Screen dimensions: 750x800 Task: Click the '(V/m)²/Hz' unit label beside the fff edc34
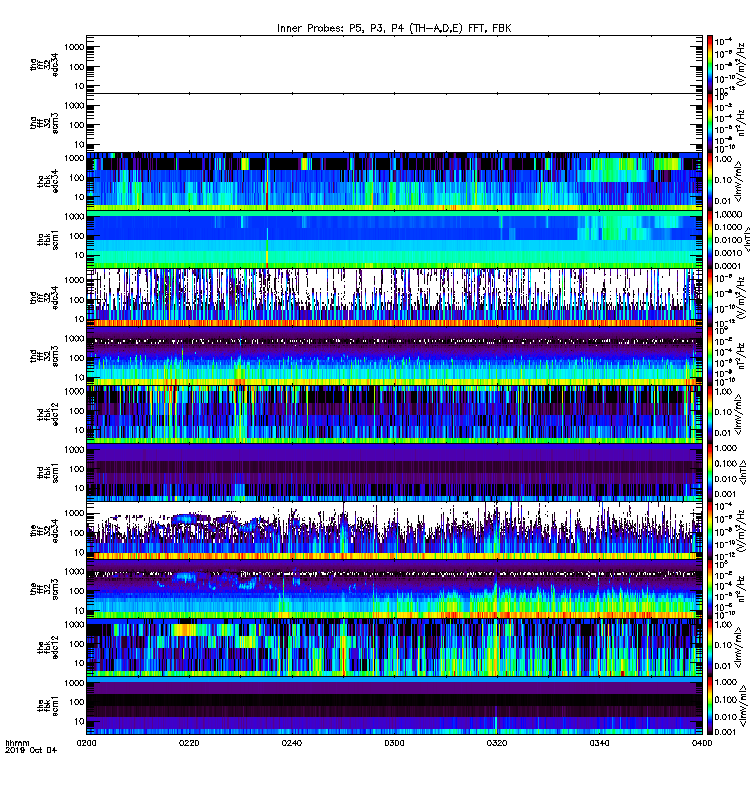741,531
